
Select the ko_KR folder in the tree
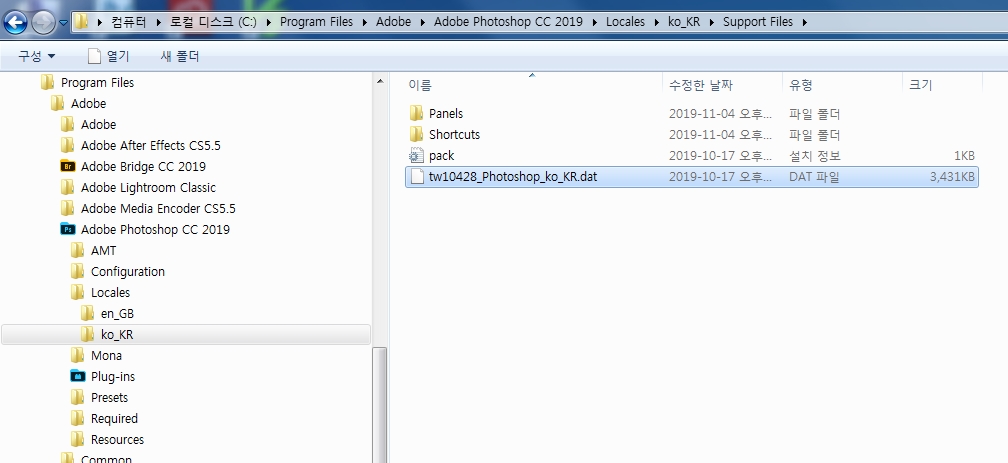pos(117,335)
